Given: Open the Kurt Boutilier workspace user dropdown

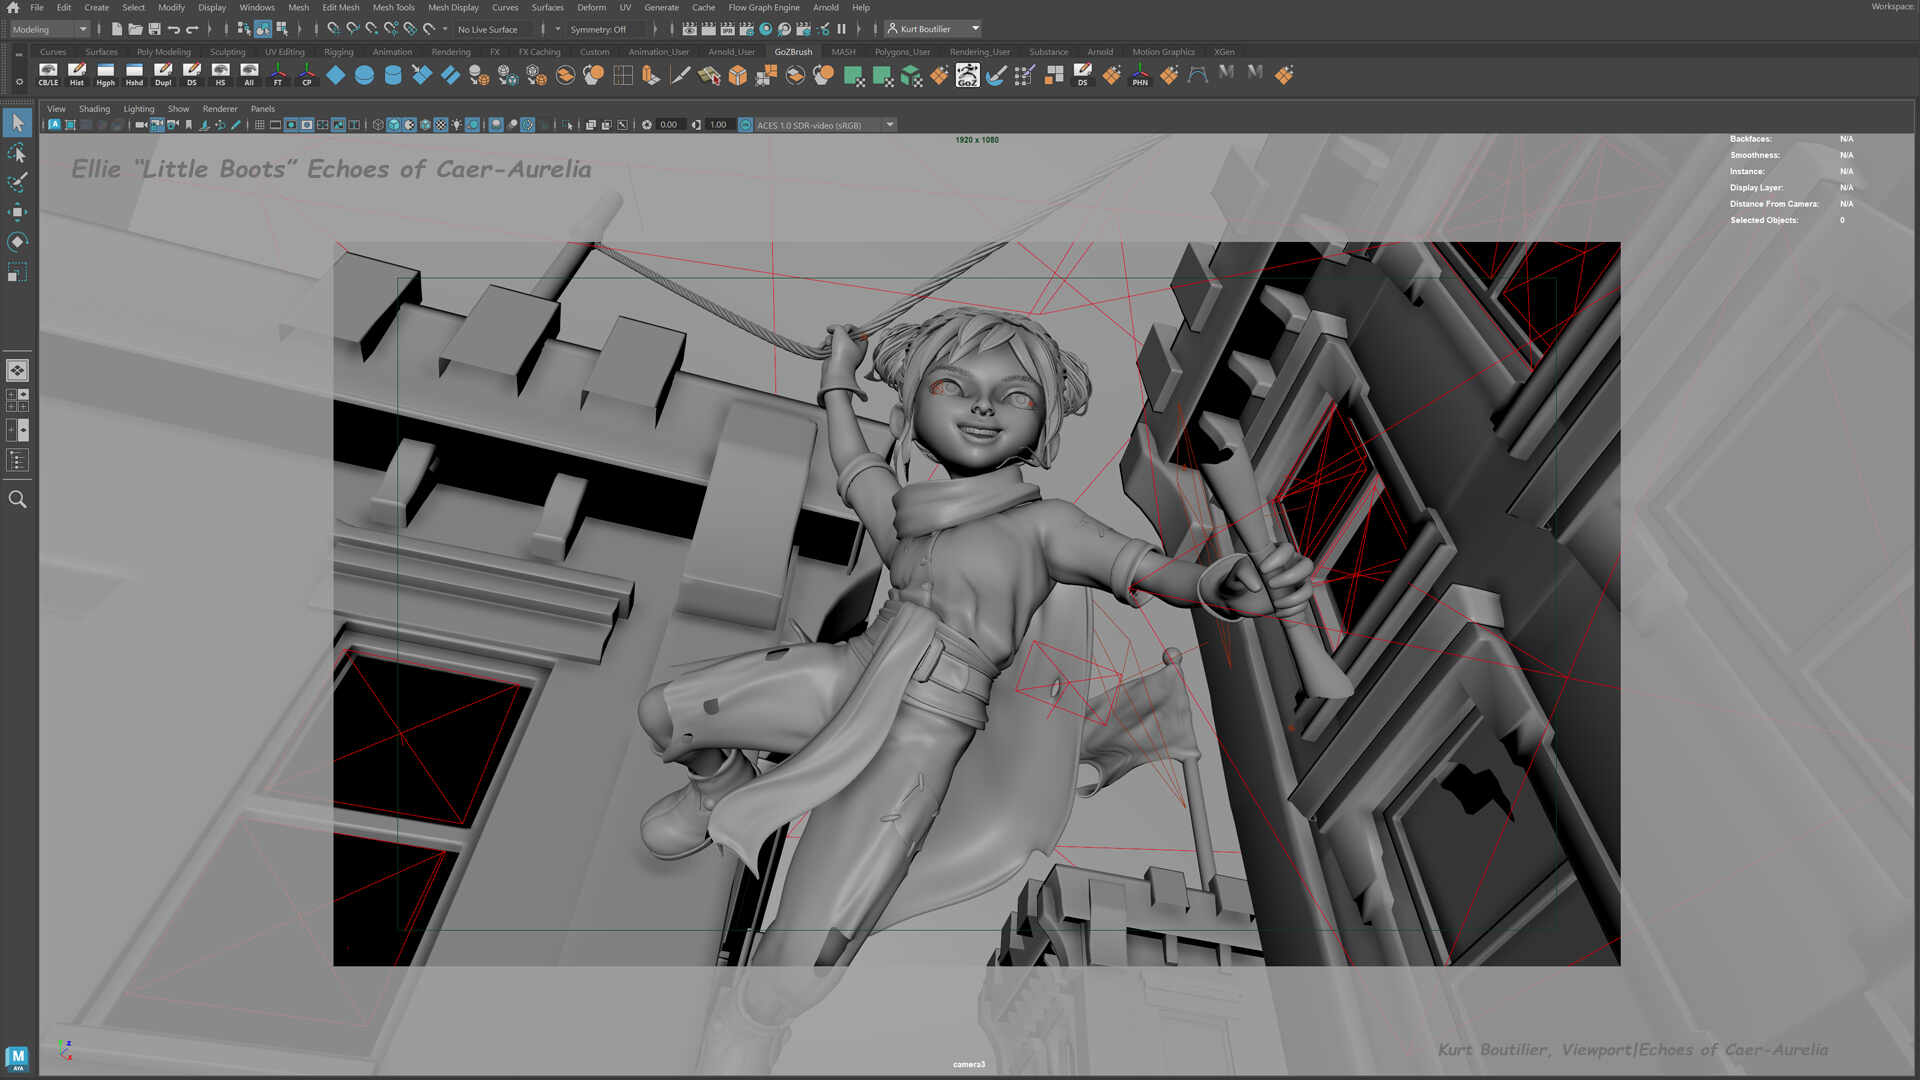Looking at the screenshot, I should tap(931, 28).
